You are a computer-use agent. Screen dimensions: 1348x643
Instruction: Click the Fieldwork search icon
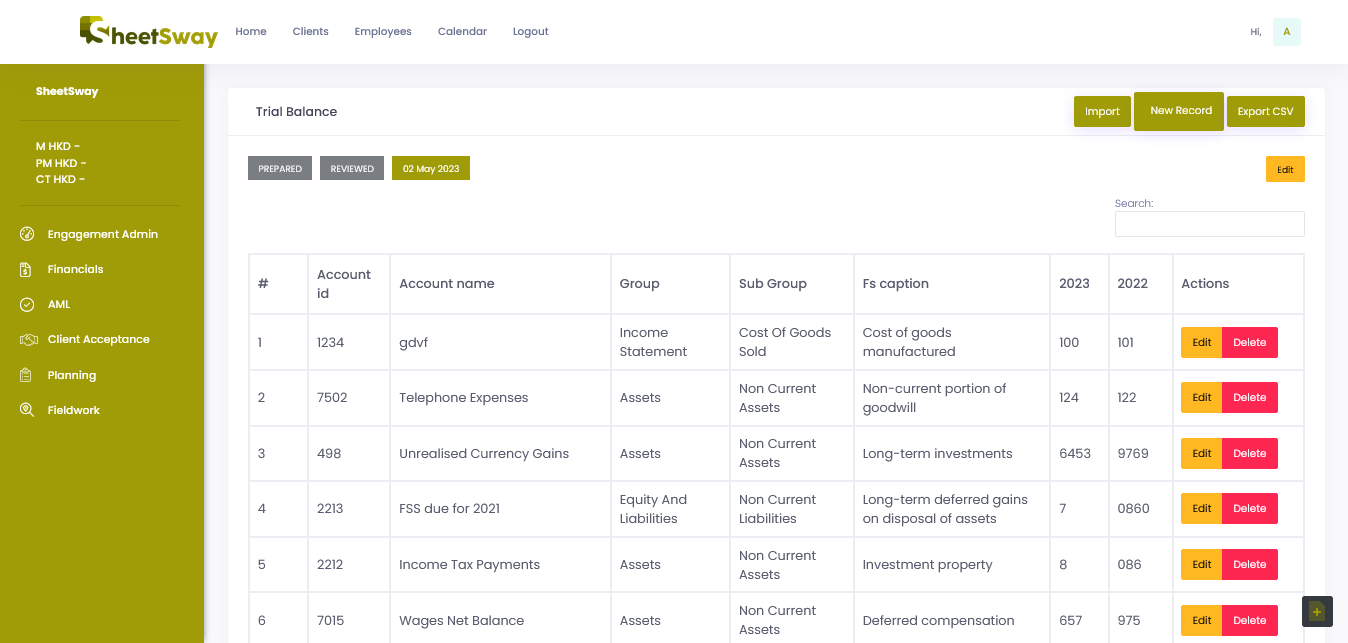pyautogui.click(x=28, y=410)
